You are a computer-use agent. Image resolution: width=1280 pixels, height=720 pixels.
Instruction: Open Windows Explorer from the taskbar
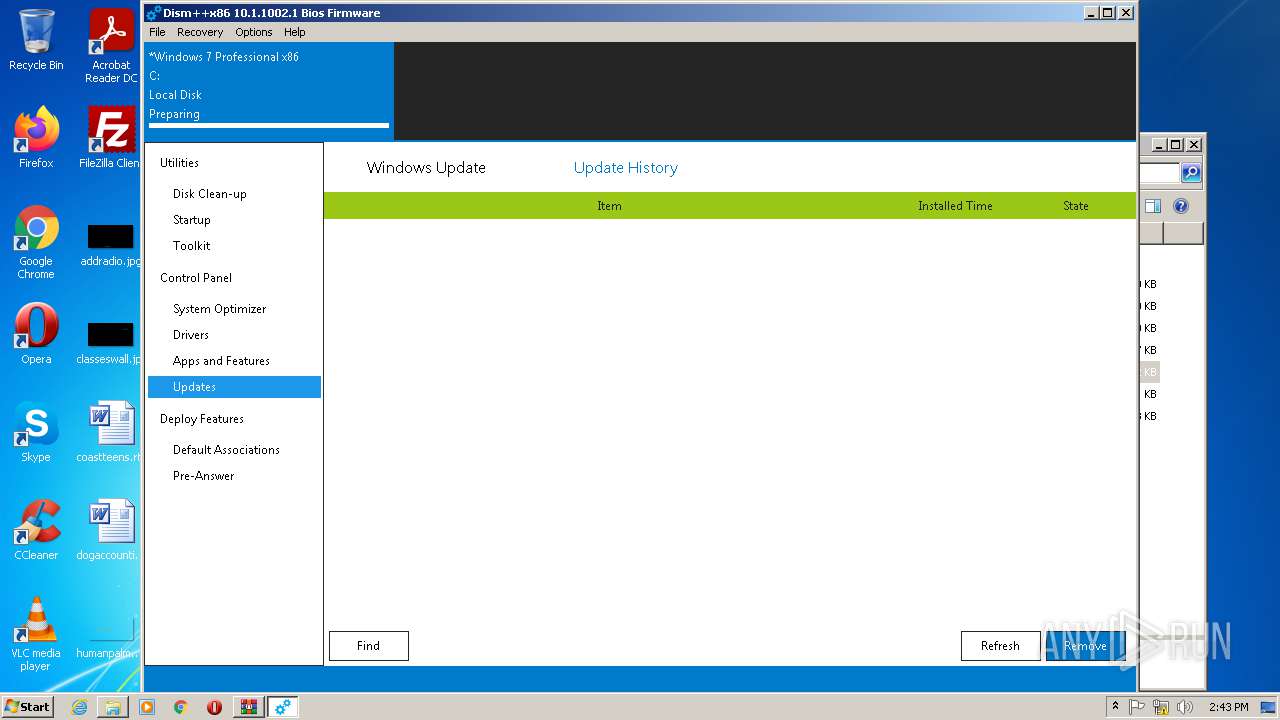point(113,707)
